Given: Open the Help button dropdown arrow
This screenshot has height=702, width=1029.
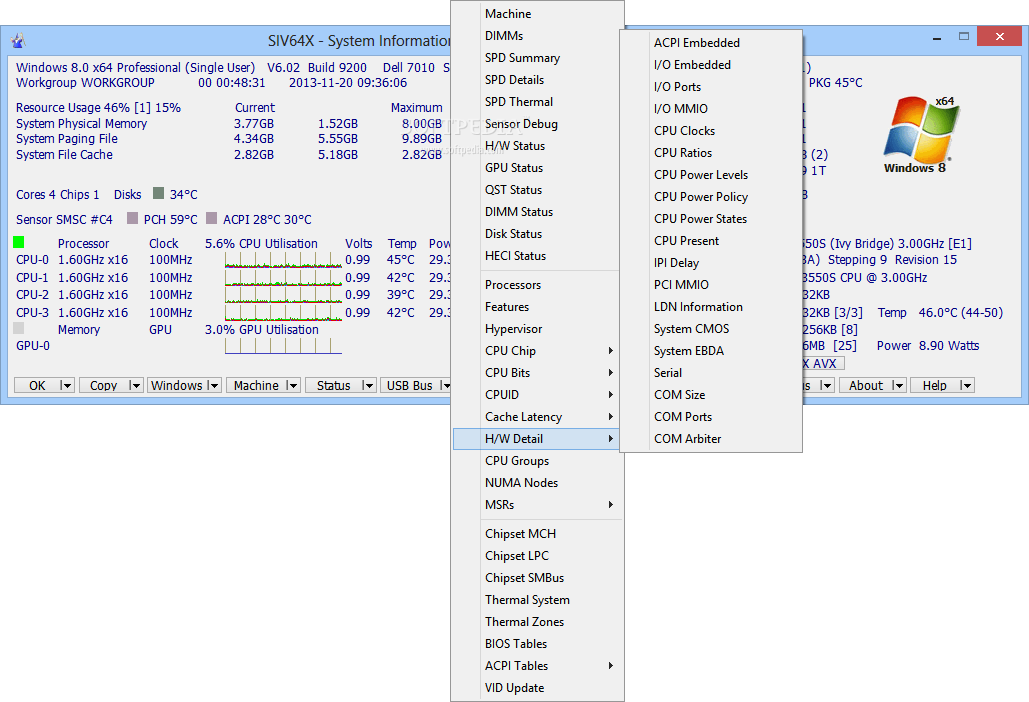Looking at the screenshot, I should click(x=967, y=385).
